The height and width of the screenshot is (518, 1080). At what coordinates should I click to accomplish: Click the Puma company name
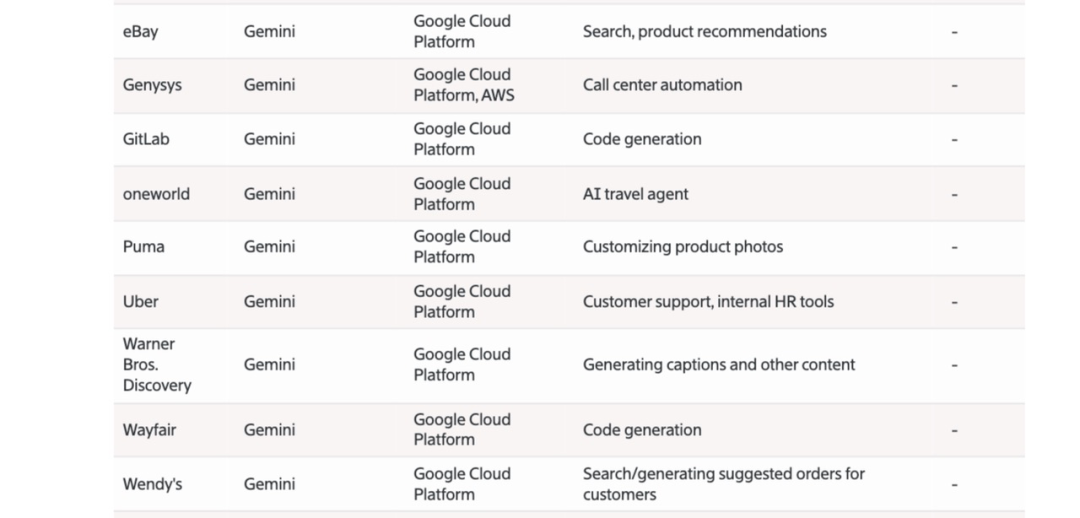143,247
